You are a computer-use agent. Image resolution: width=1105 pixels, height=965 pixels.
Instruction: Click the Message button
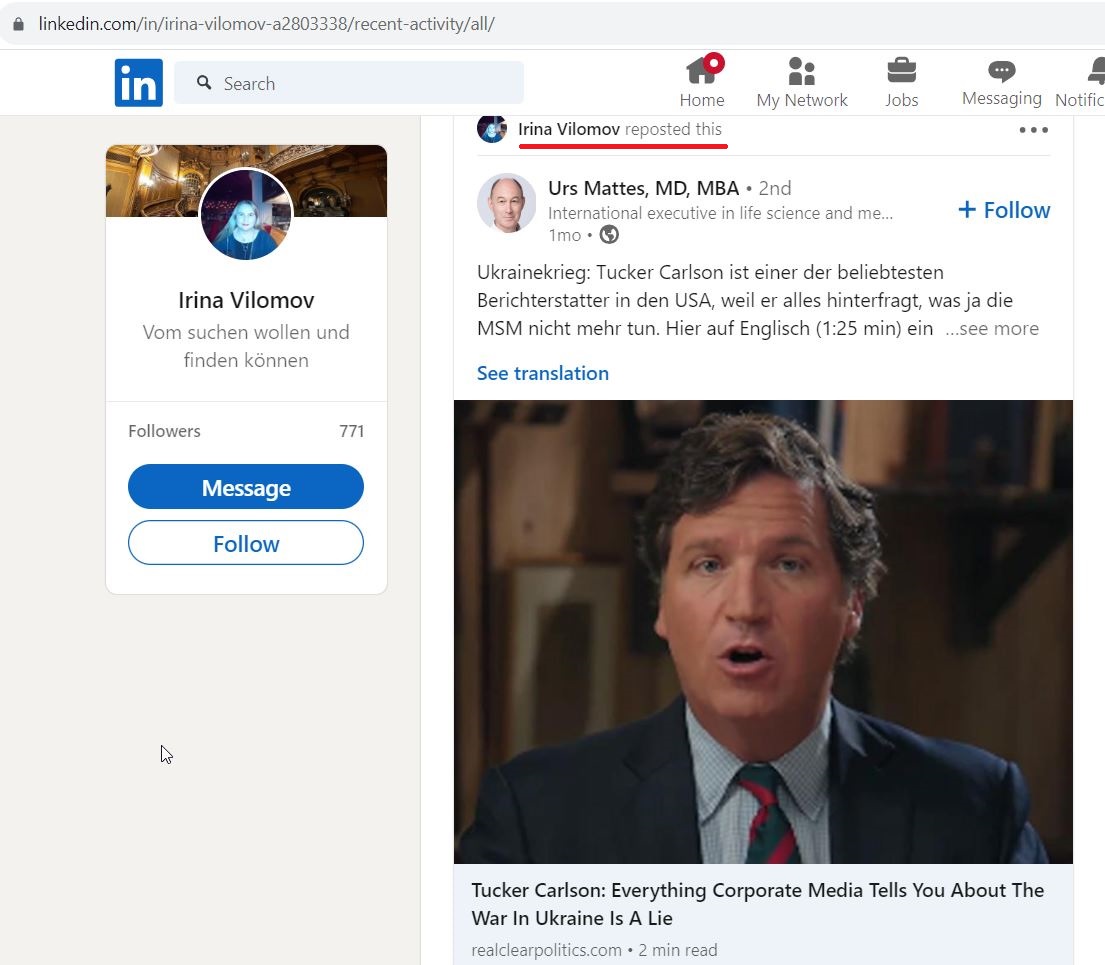246,487
